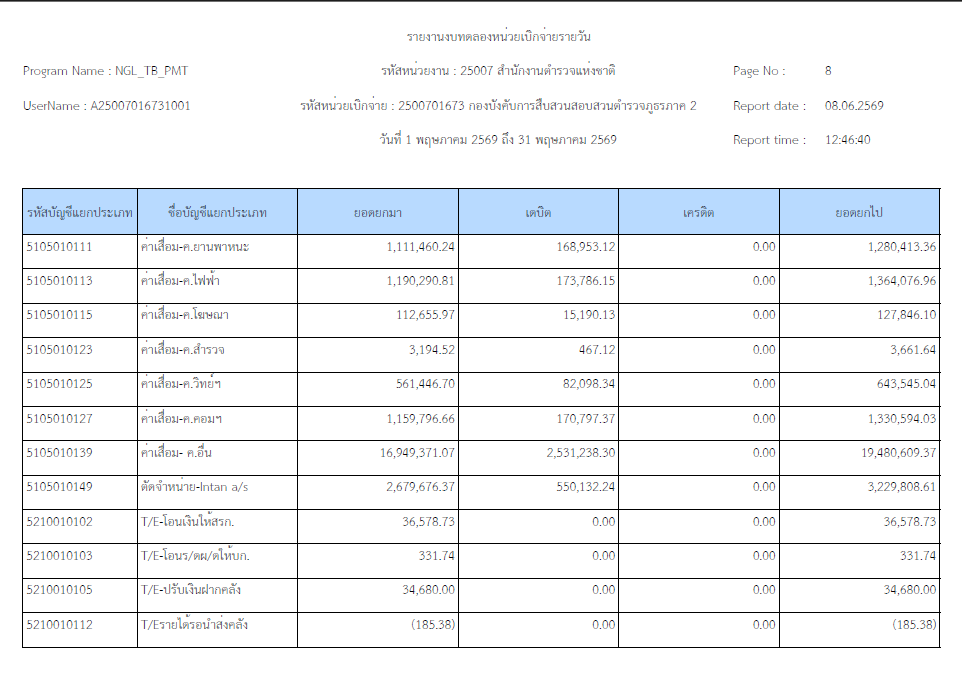Viewport: 962px width, 682px height.
Task: Select account code 5105010111 cell
Action: click(x=80, y=251)
